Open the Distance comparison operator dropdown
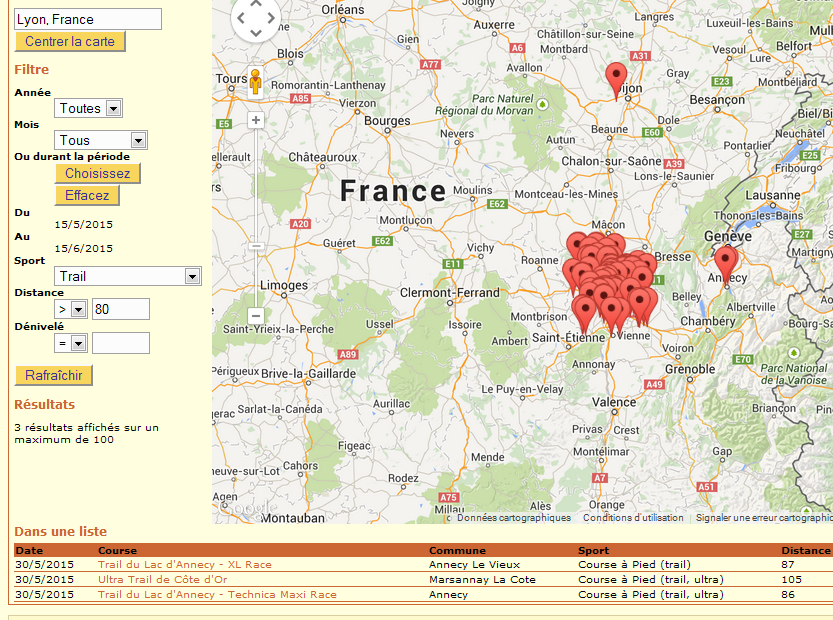833x620 pixels. [70, 310]
